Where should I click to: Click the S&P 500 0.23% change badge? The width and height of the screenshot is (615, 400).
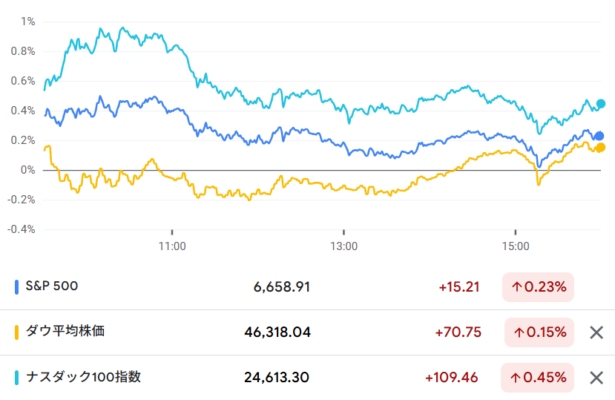pos(539,287)
